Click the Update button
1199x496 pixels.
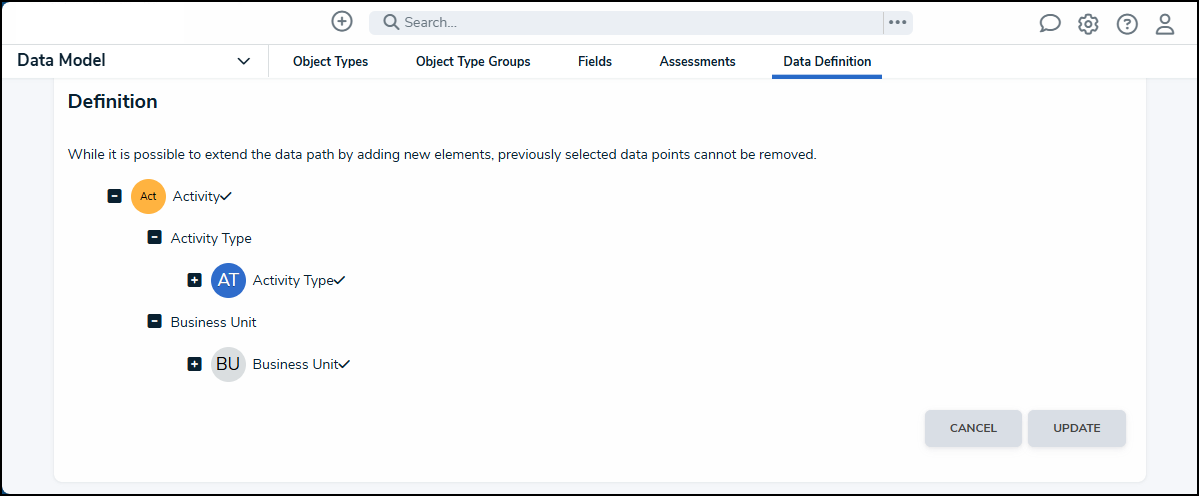point(1076,428)
